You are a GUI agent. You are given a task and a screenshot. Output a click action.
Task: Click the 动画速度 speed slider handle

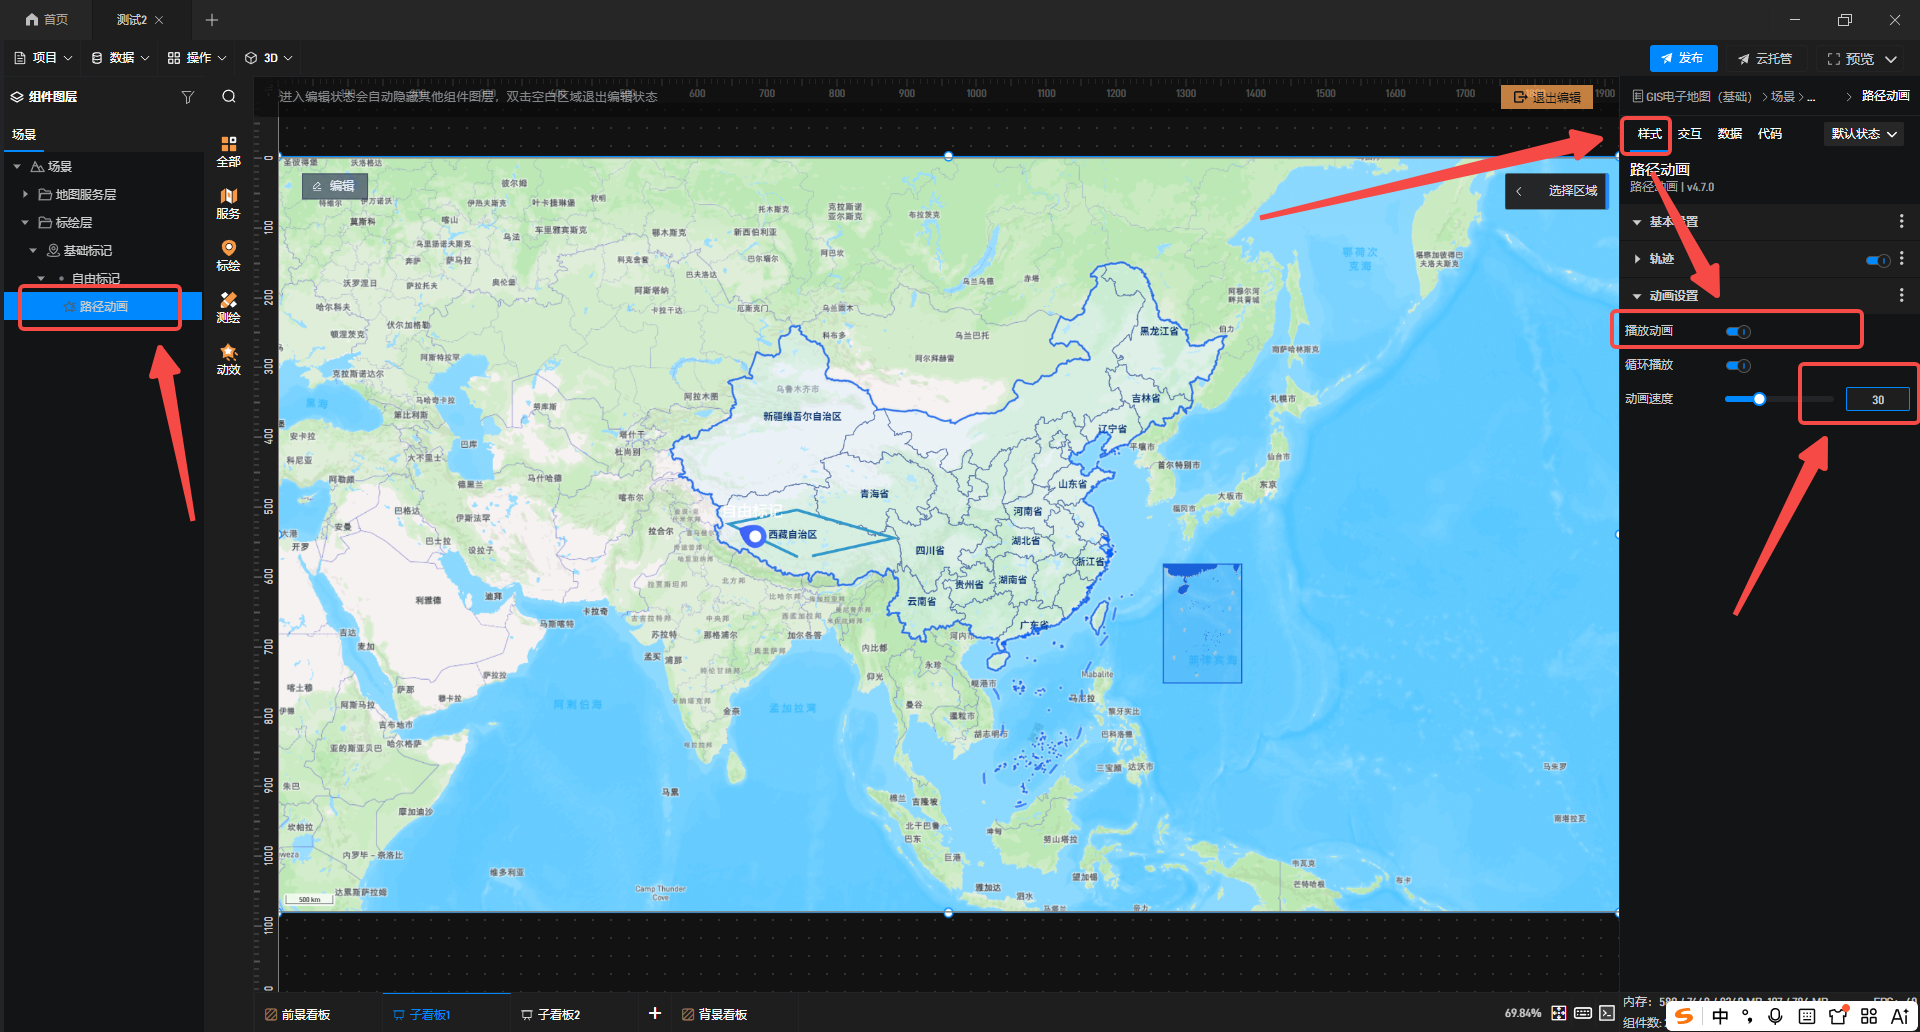(x=1759, y=399)
